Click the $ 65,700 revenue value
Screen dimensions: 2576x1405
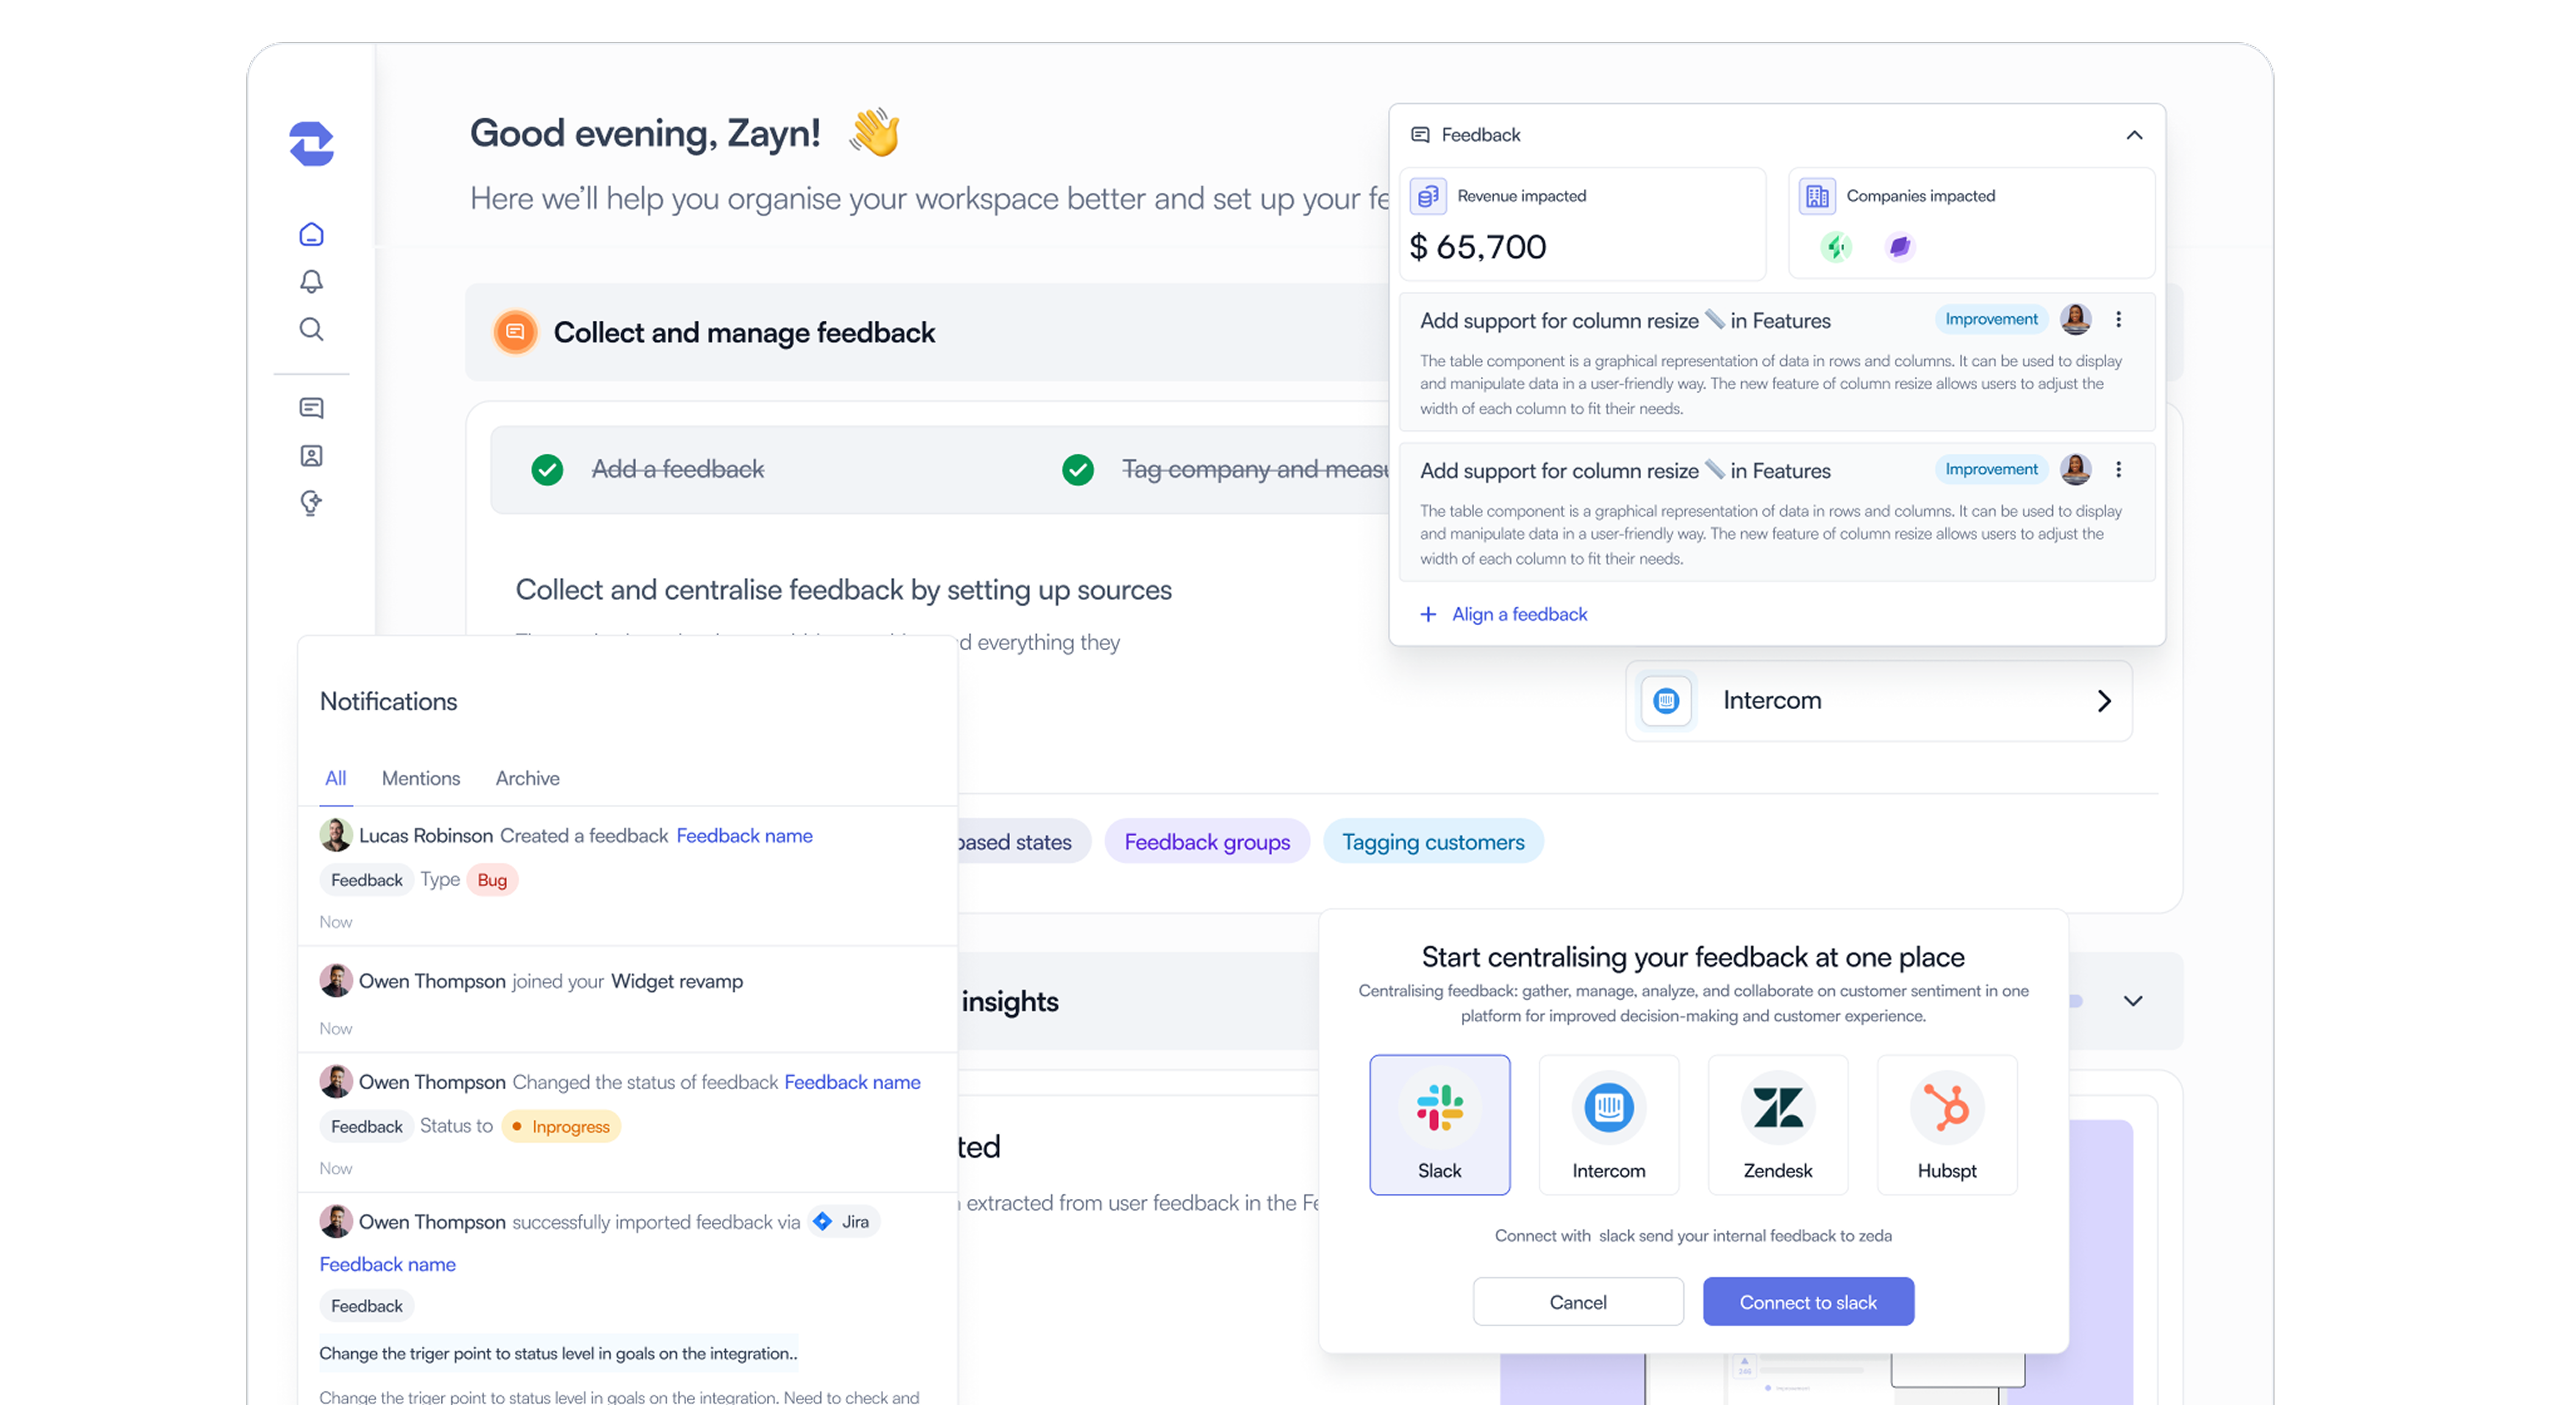[1477, 247]
